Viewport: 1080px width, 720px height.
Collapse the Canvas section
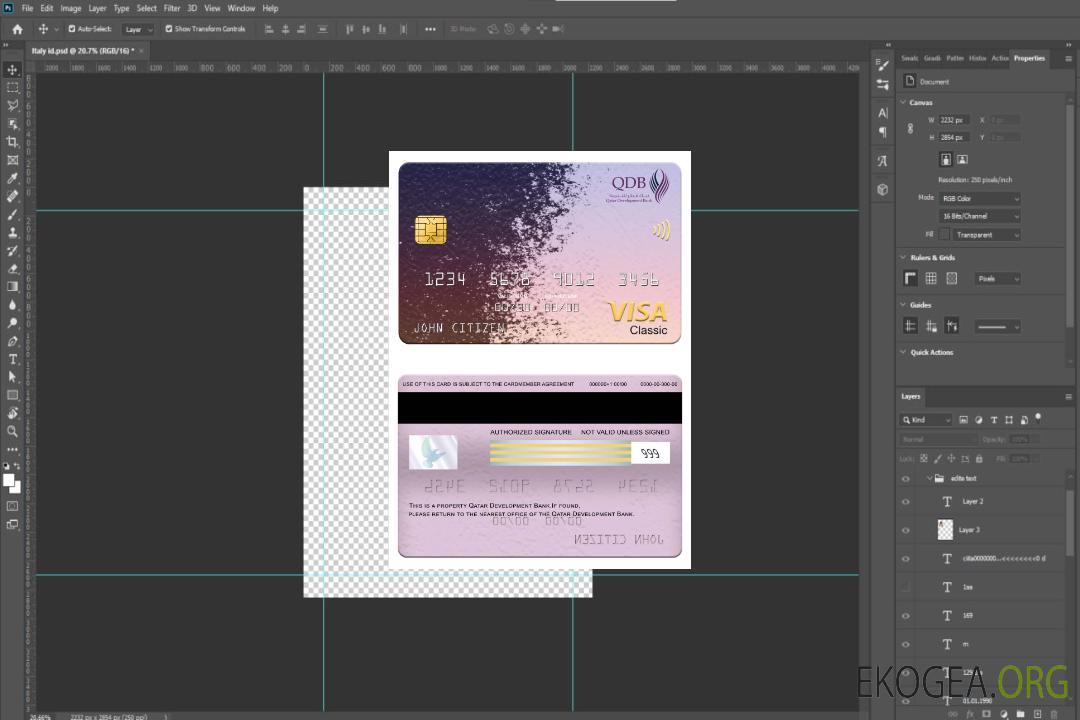(903, 102)
